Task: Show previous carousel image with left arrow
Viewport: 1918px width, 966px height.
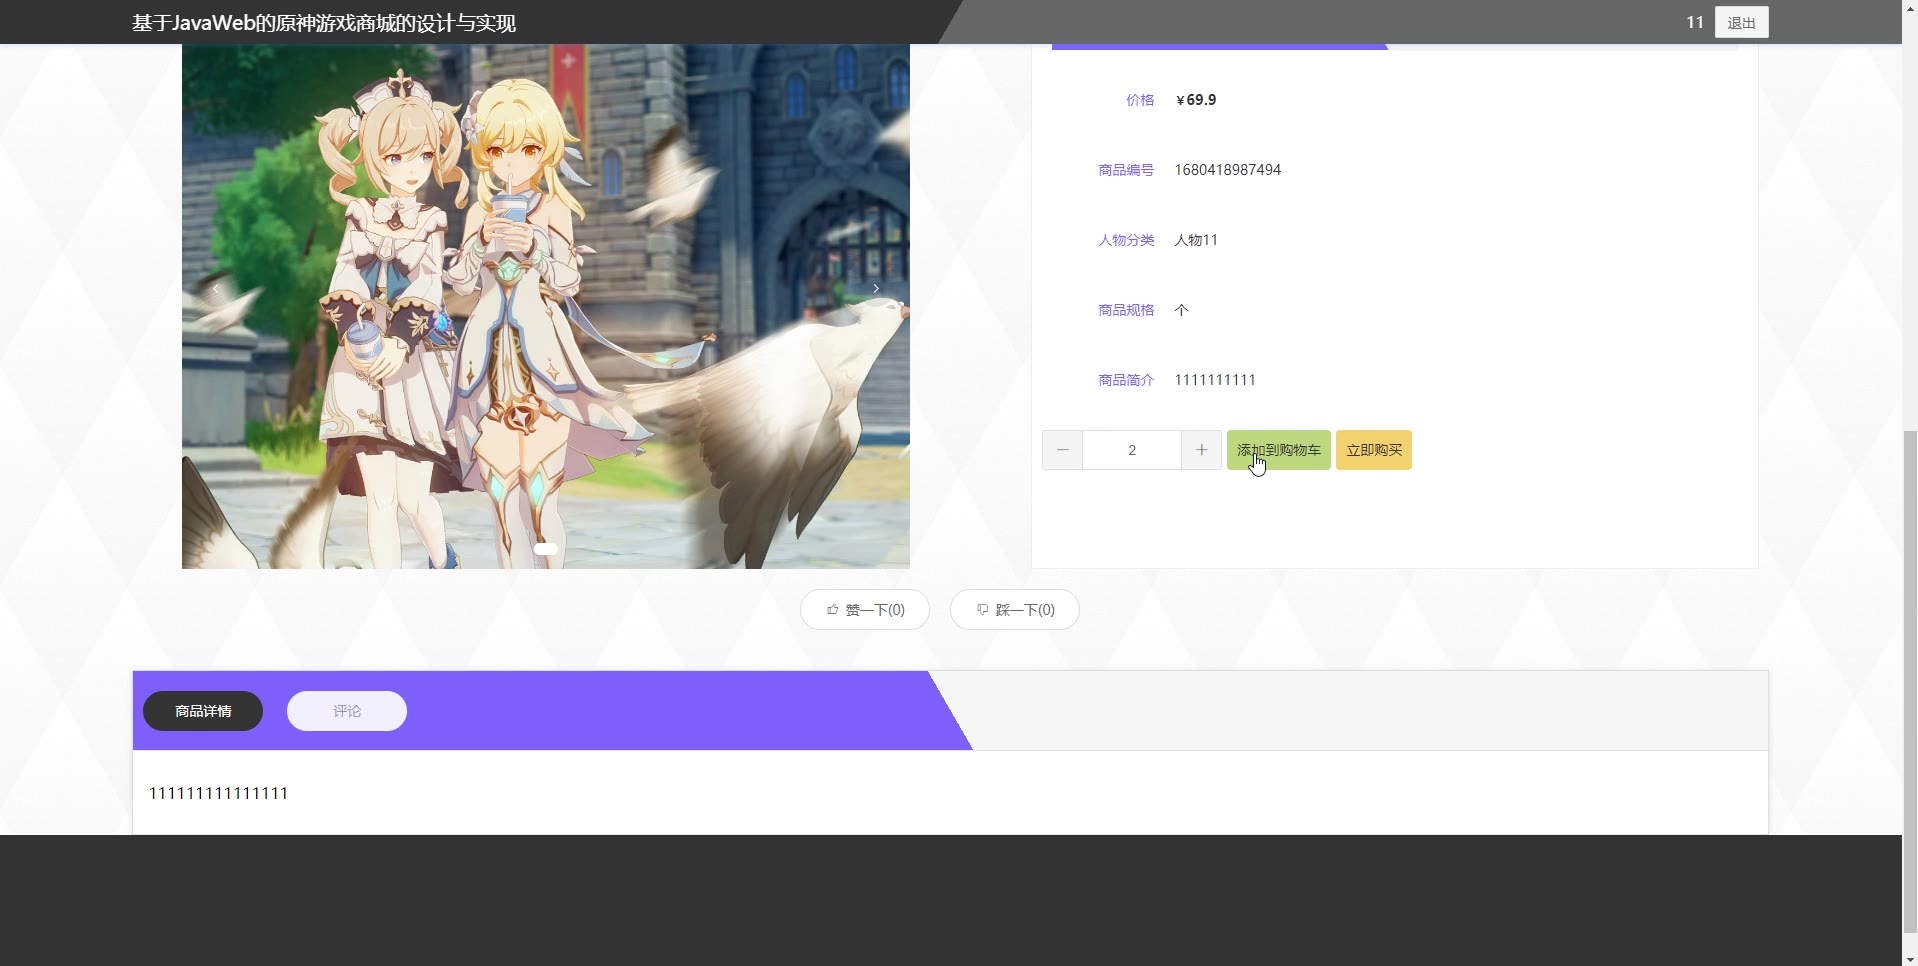Action: point(216,288)
